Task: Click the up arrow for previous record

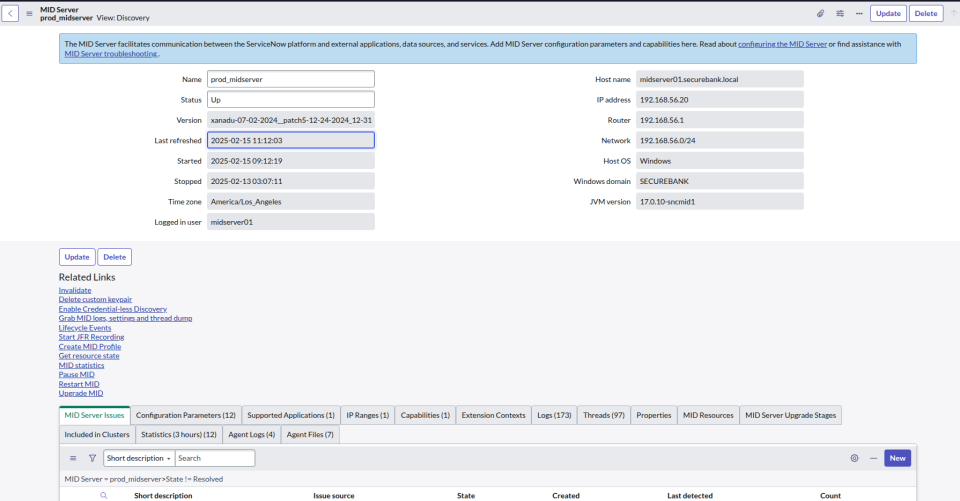Action: tap(953, 13)
